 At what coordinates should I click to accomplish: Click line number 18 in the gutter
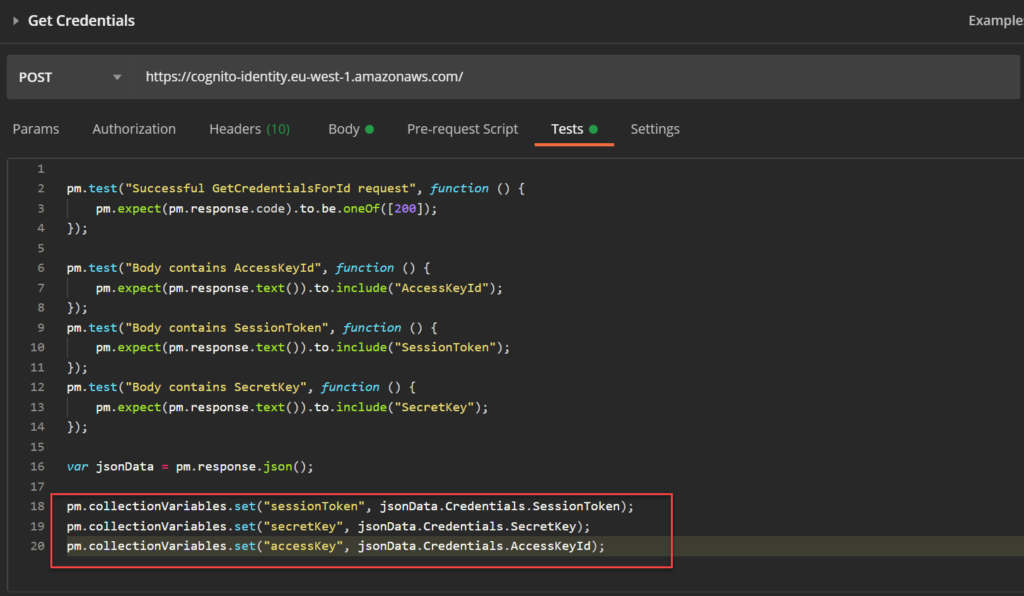[38, 506]
